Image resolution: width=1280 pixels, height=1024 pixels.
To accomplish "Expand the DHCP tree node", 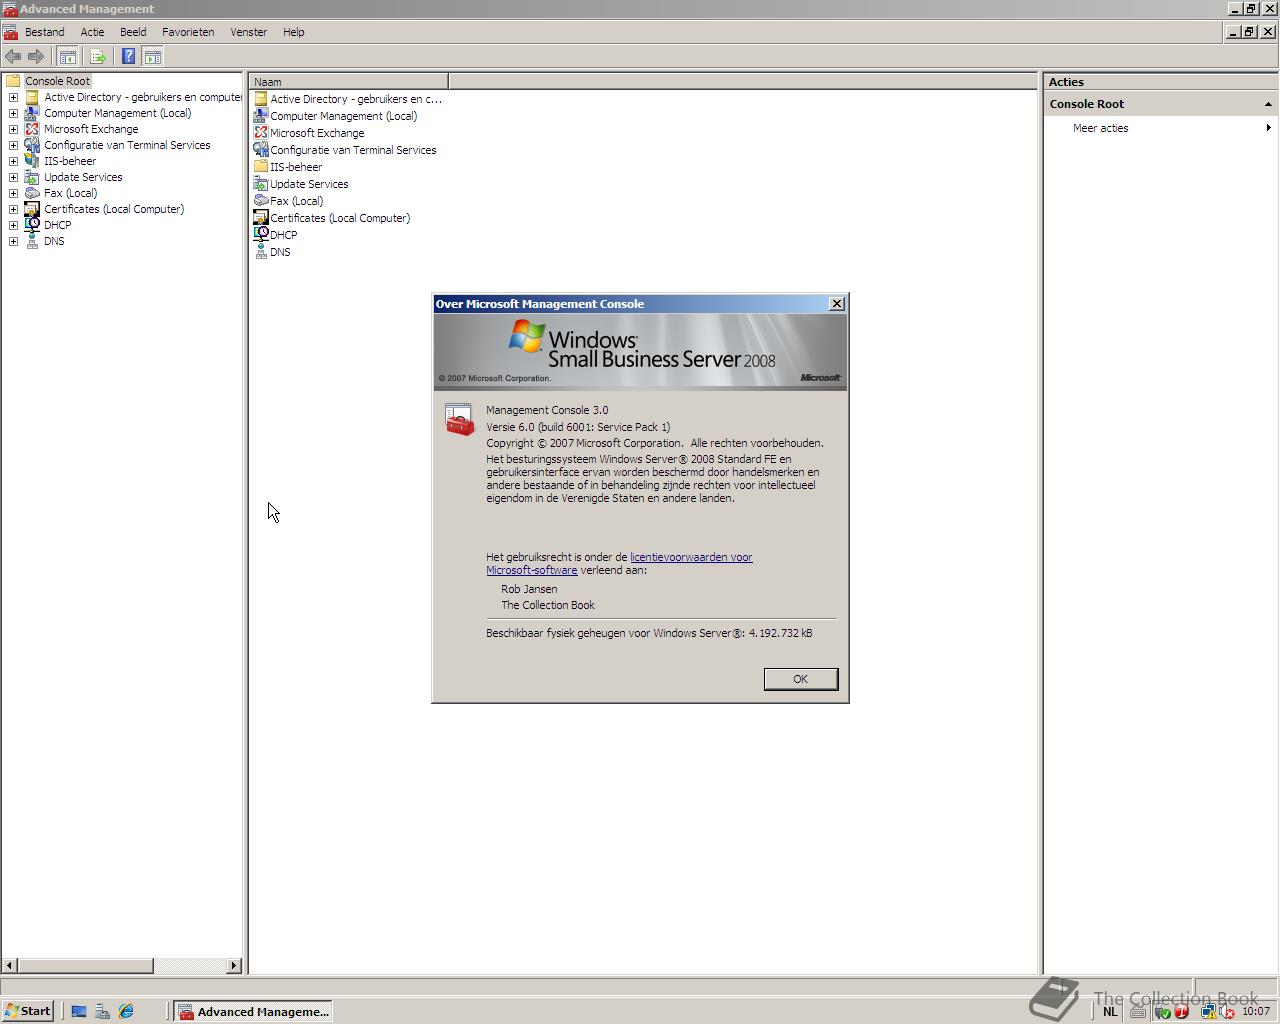I will pos(13,225).
